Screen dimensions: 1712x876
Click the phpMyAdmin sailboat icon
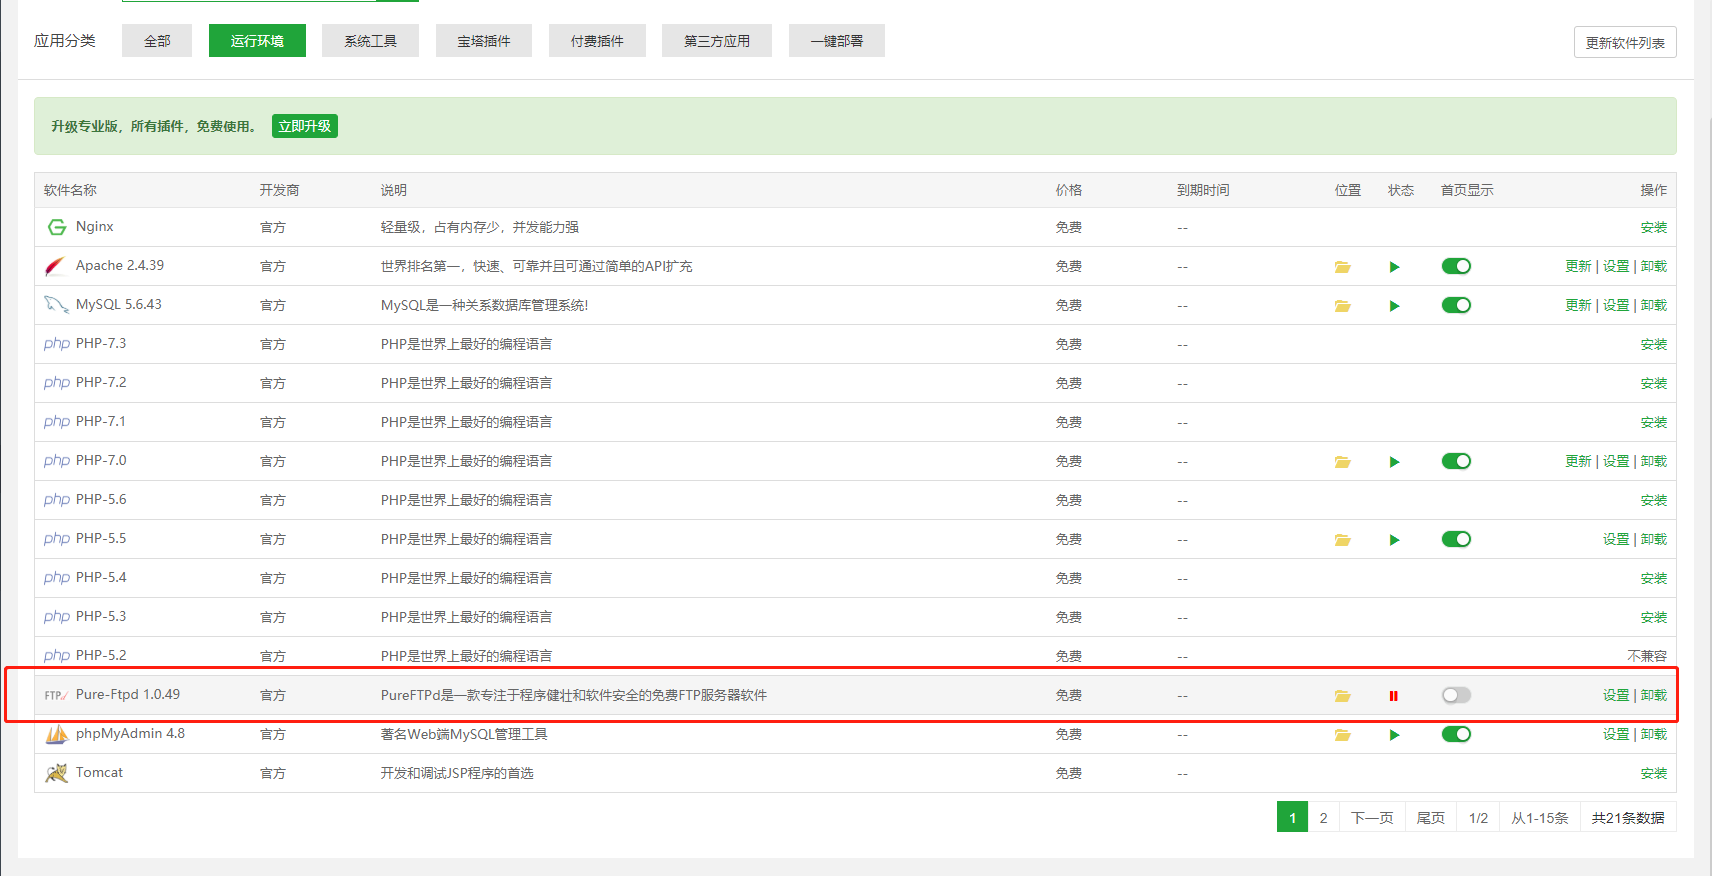(57, 734)
